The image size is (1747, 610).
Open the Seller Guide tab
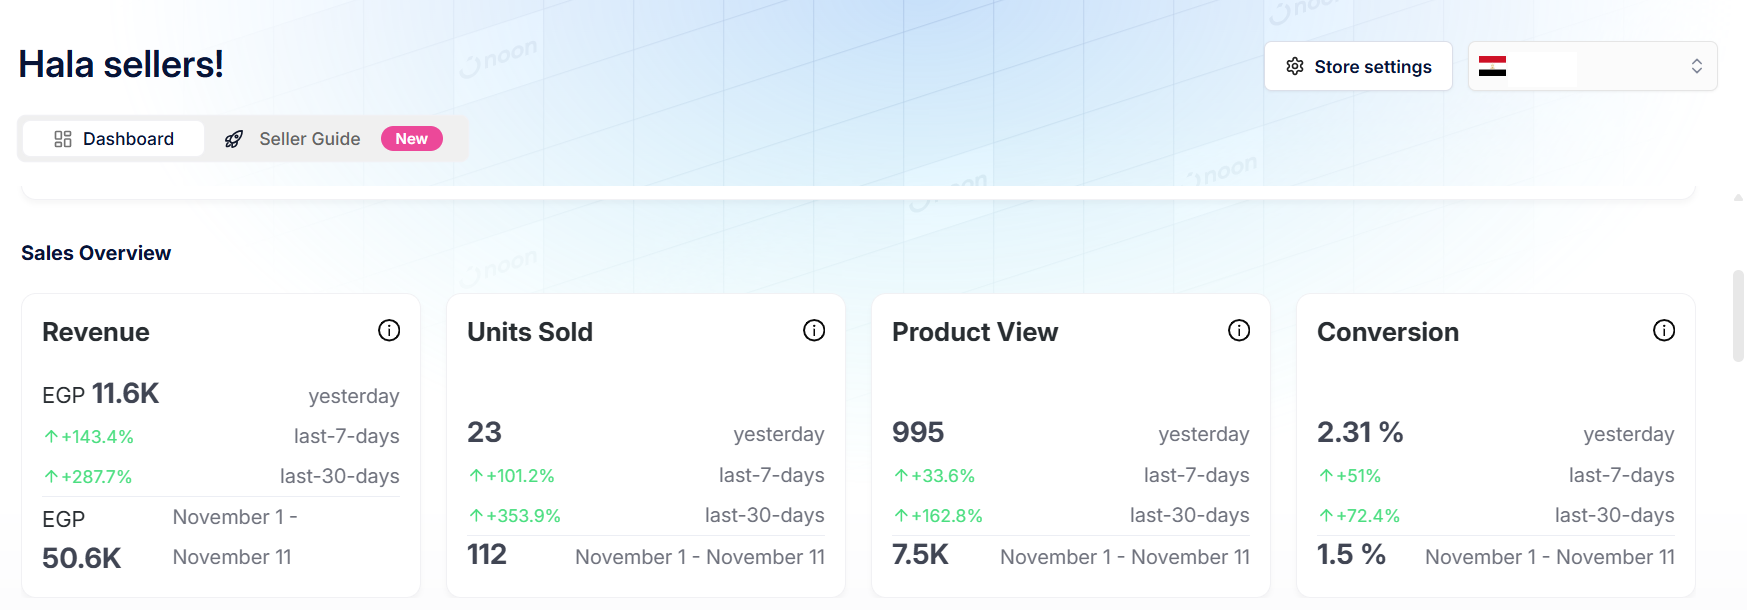[309, 139]
